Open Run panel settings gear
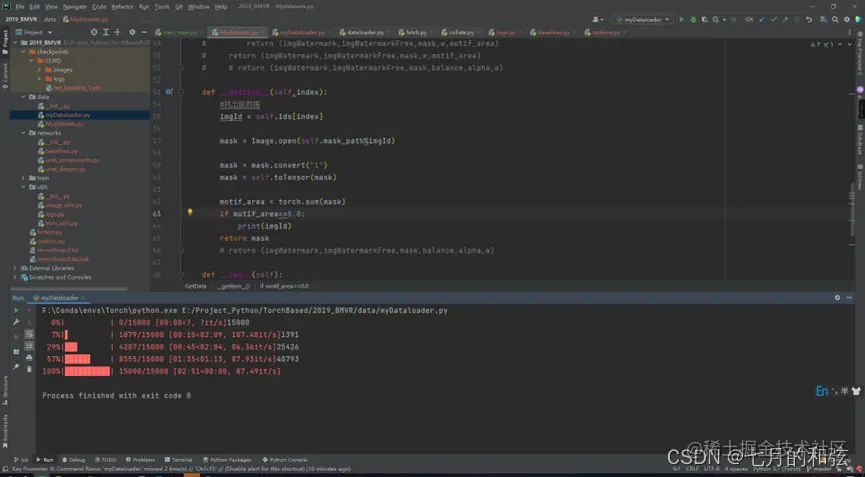The width and height of the screenshot is (865, 477). click(x=837, y=297)
